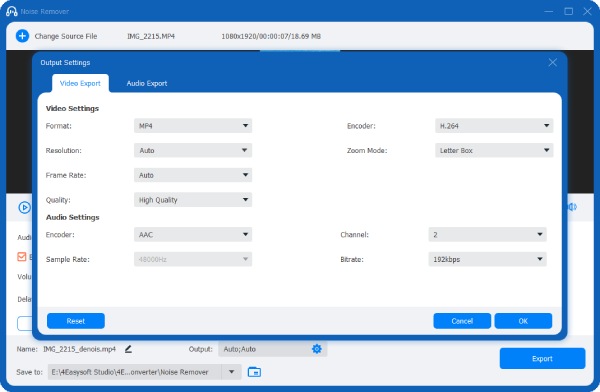Image resolution: width=600 pixels, height=392 pixels.
Task: Switch to the Audio Export tab
Action: point(147,83)
